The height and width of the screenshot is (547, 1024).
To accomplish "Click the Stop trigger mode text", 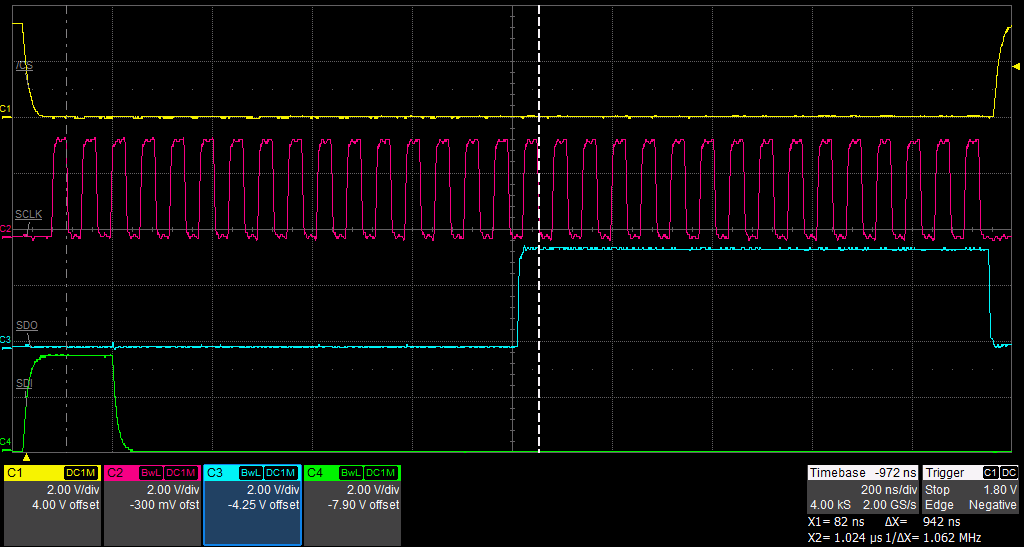I will [x=937, y=490].
